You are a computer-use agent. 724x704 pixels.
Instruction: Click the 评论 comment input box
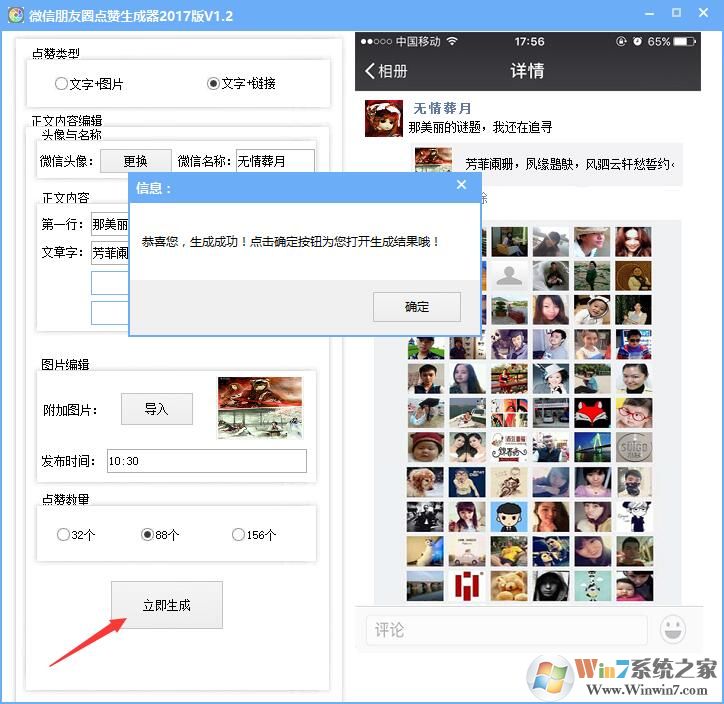507,630
